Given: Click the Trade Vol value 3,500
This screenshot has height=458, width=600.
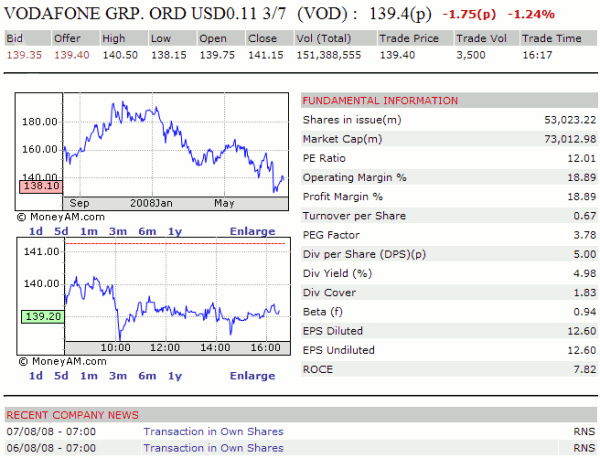Looking at the screenshot, I should click(x=471, y=55).
